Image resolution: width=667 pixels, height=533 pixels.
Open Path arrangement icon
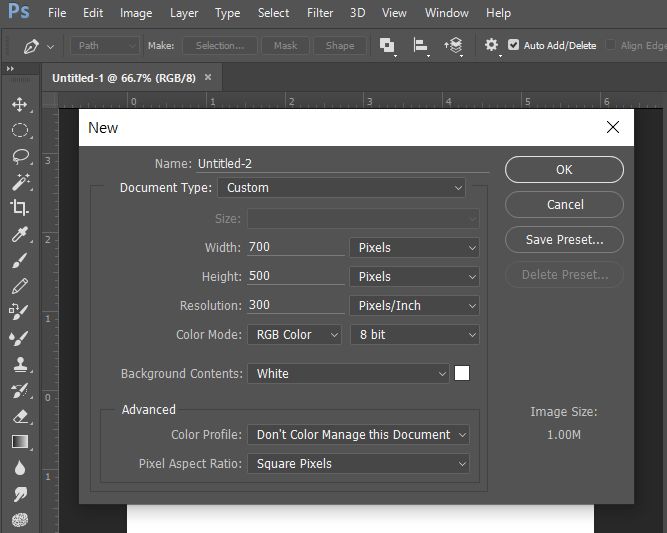[x=453, y=46]
